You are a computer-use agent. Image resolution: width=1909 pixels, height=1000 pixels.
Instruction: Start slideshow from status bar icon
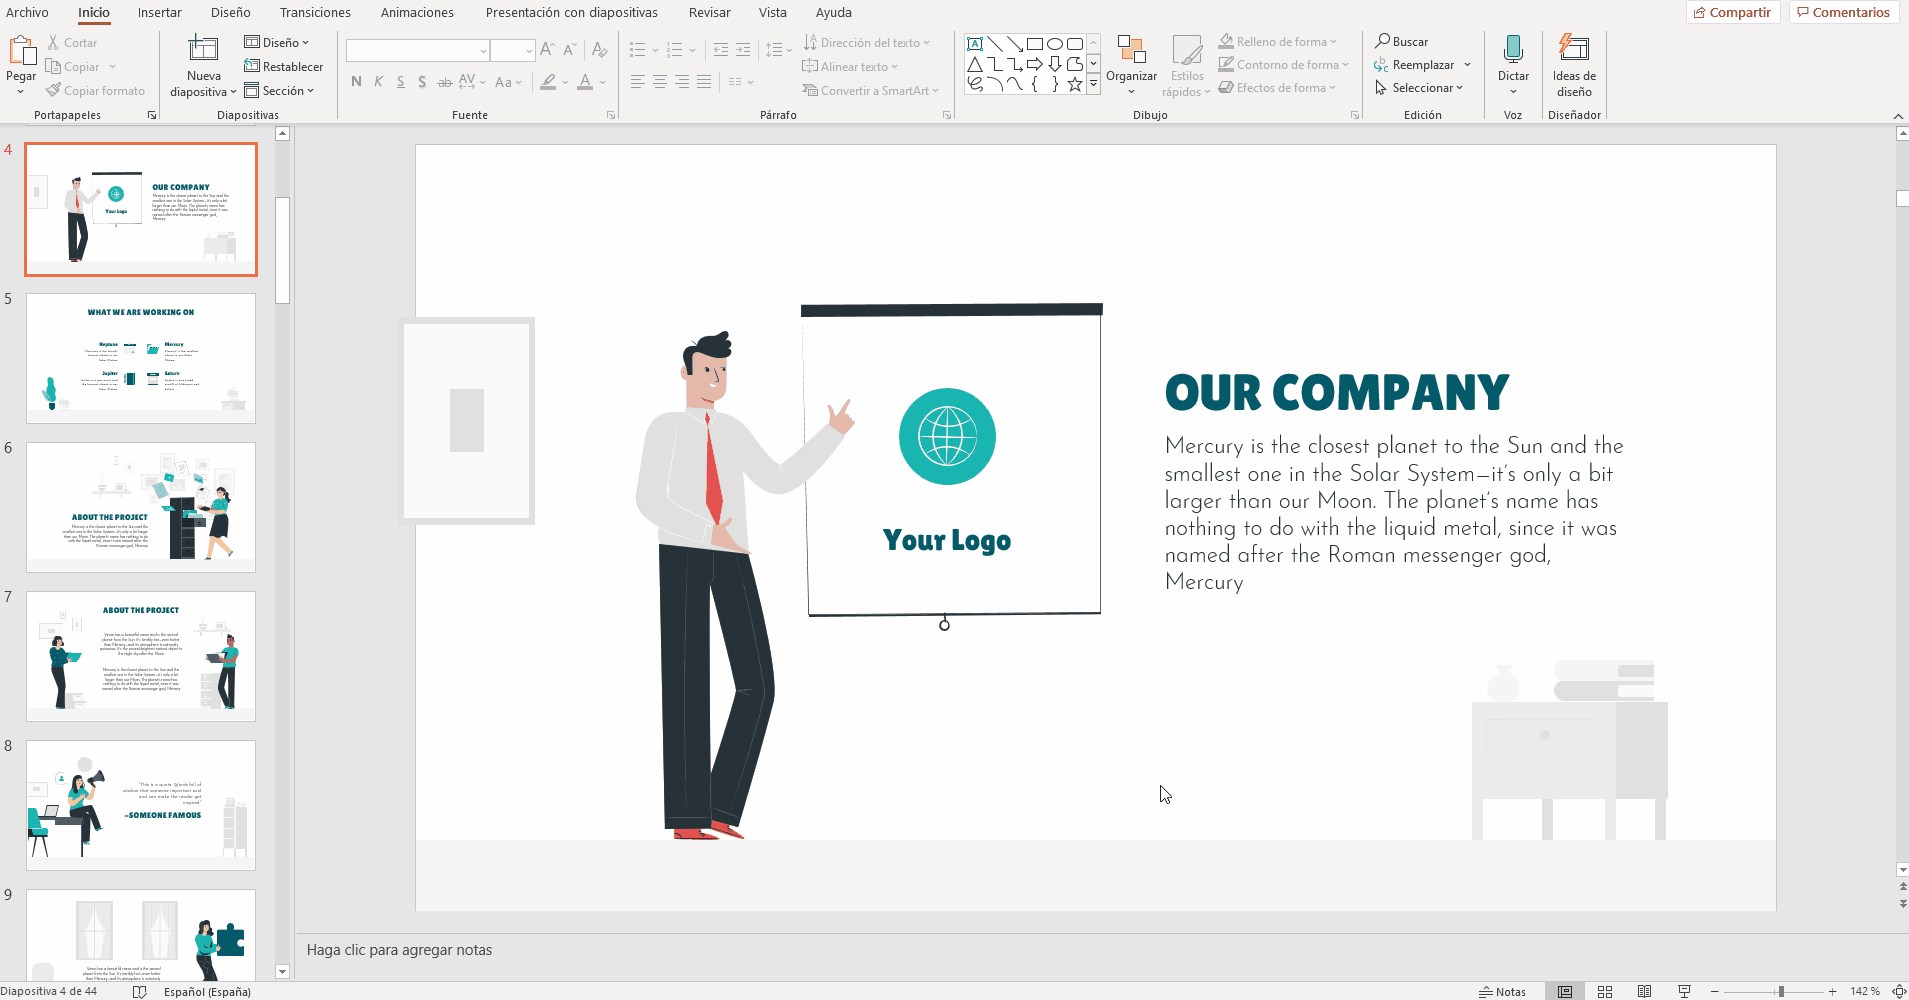[1685, 991]
